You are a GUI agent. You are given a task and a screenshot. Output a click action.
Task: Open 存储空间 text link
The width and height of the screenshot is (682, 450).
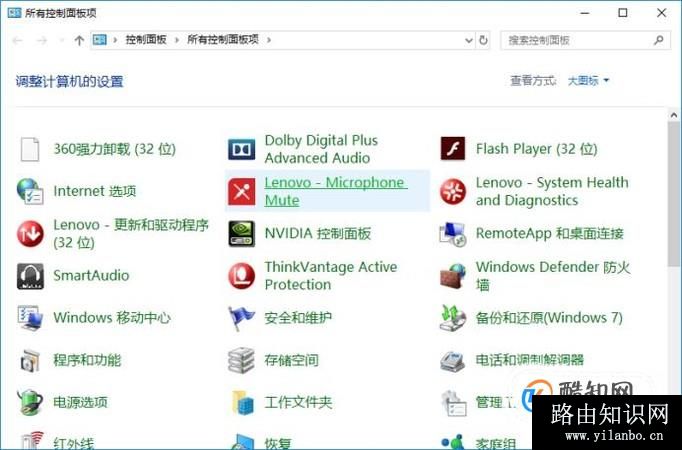point(291,360)
